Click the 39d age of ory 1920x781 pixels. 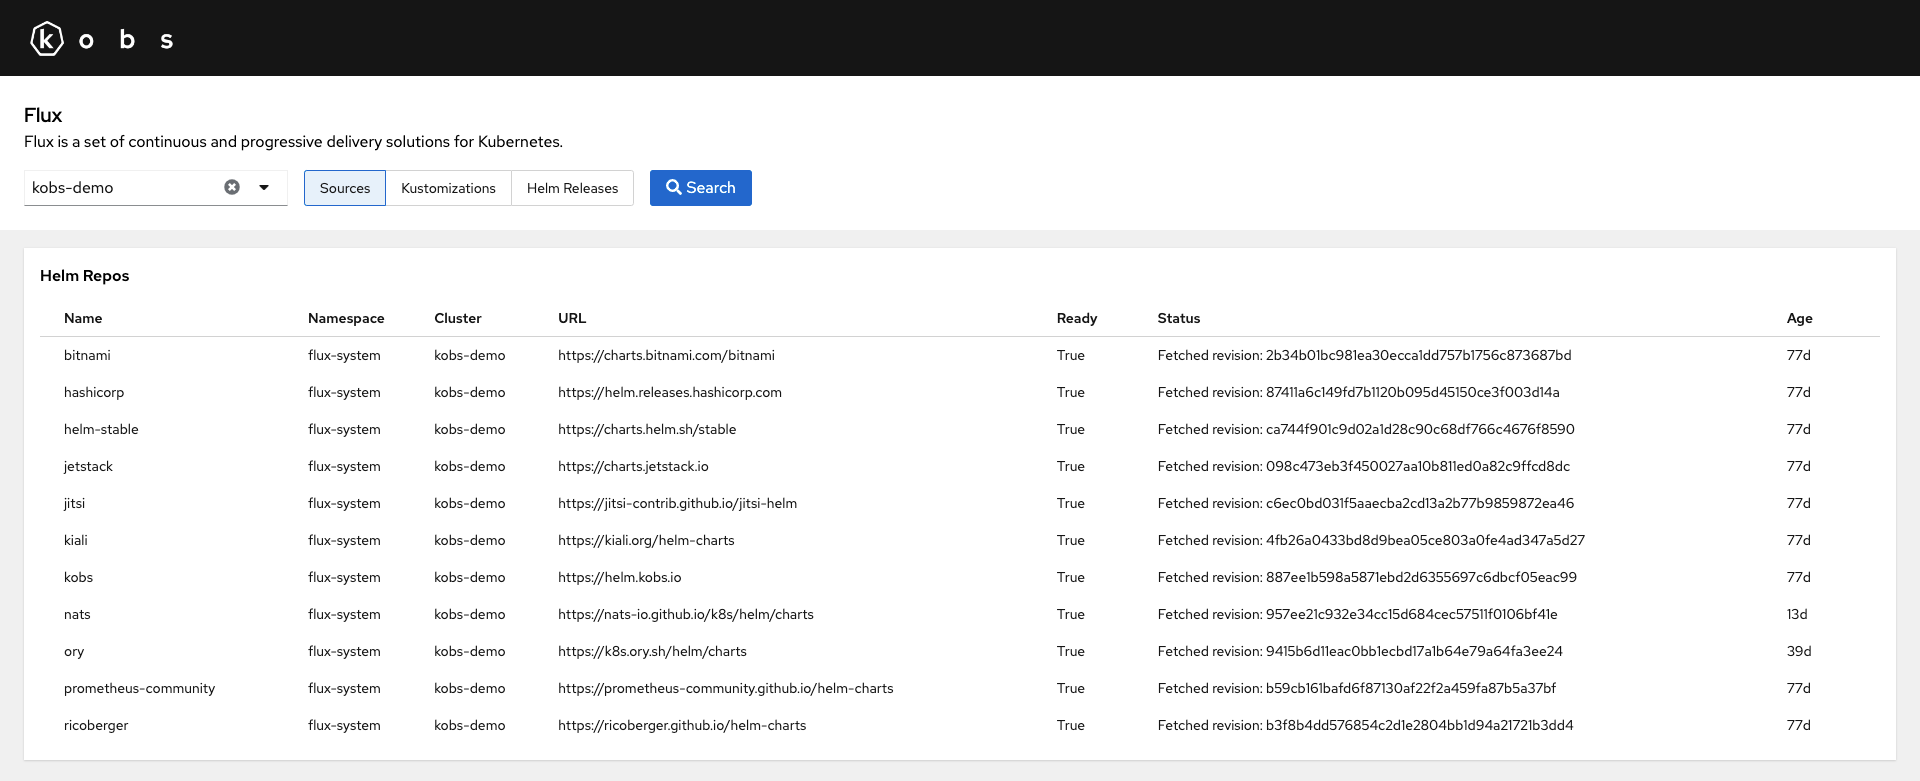1799,651
